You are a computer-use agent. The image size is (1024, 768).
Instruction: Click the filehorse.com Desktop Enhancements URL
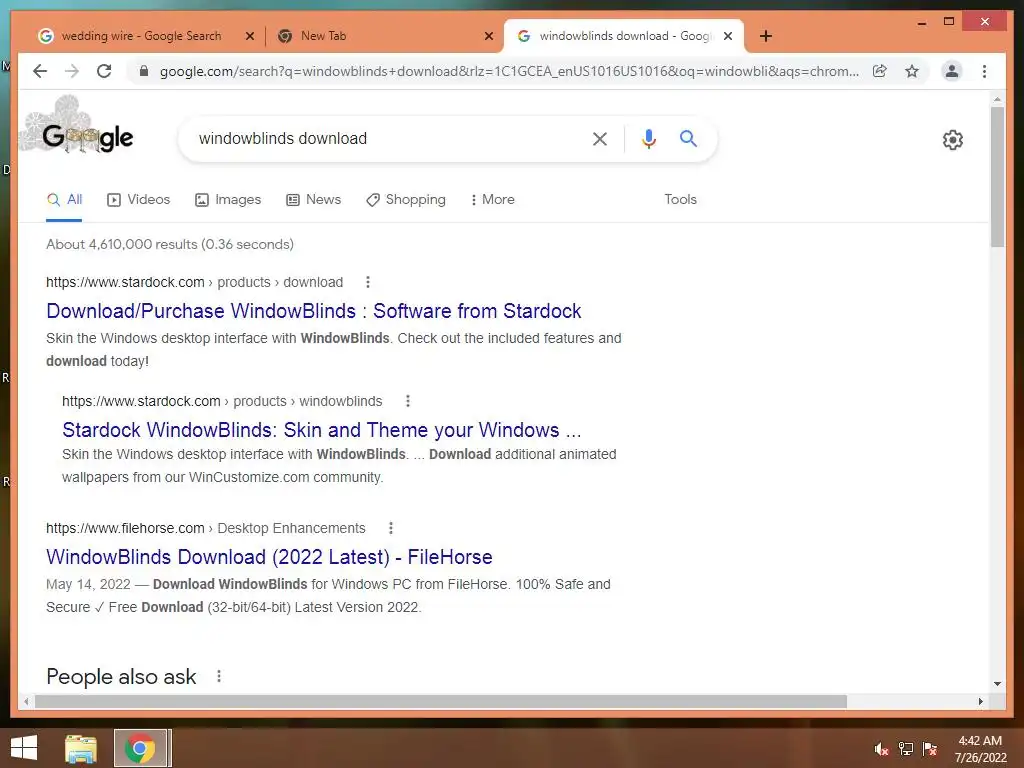(205, 528)
